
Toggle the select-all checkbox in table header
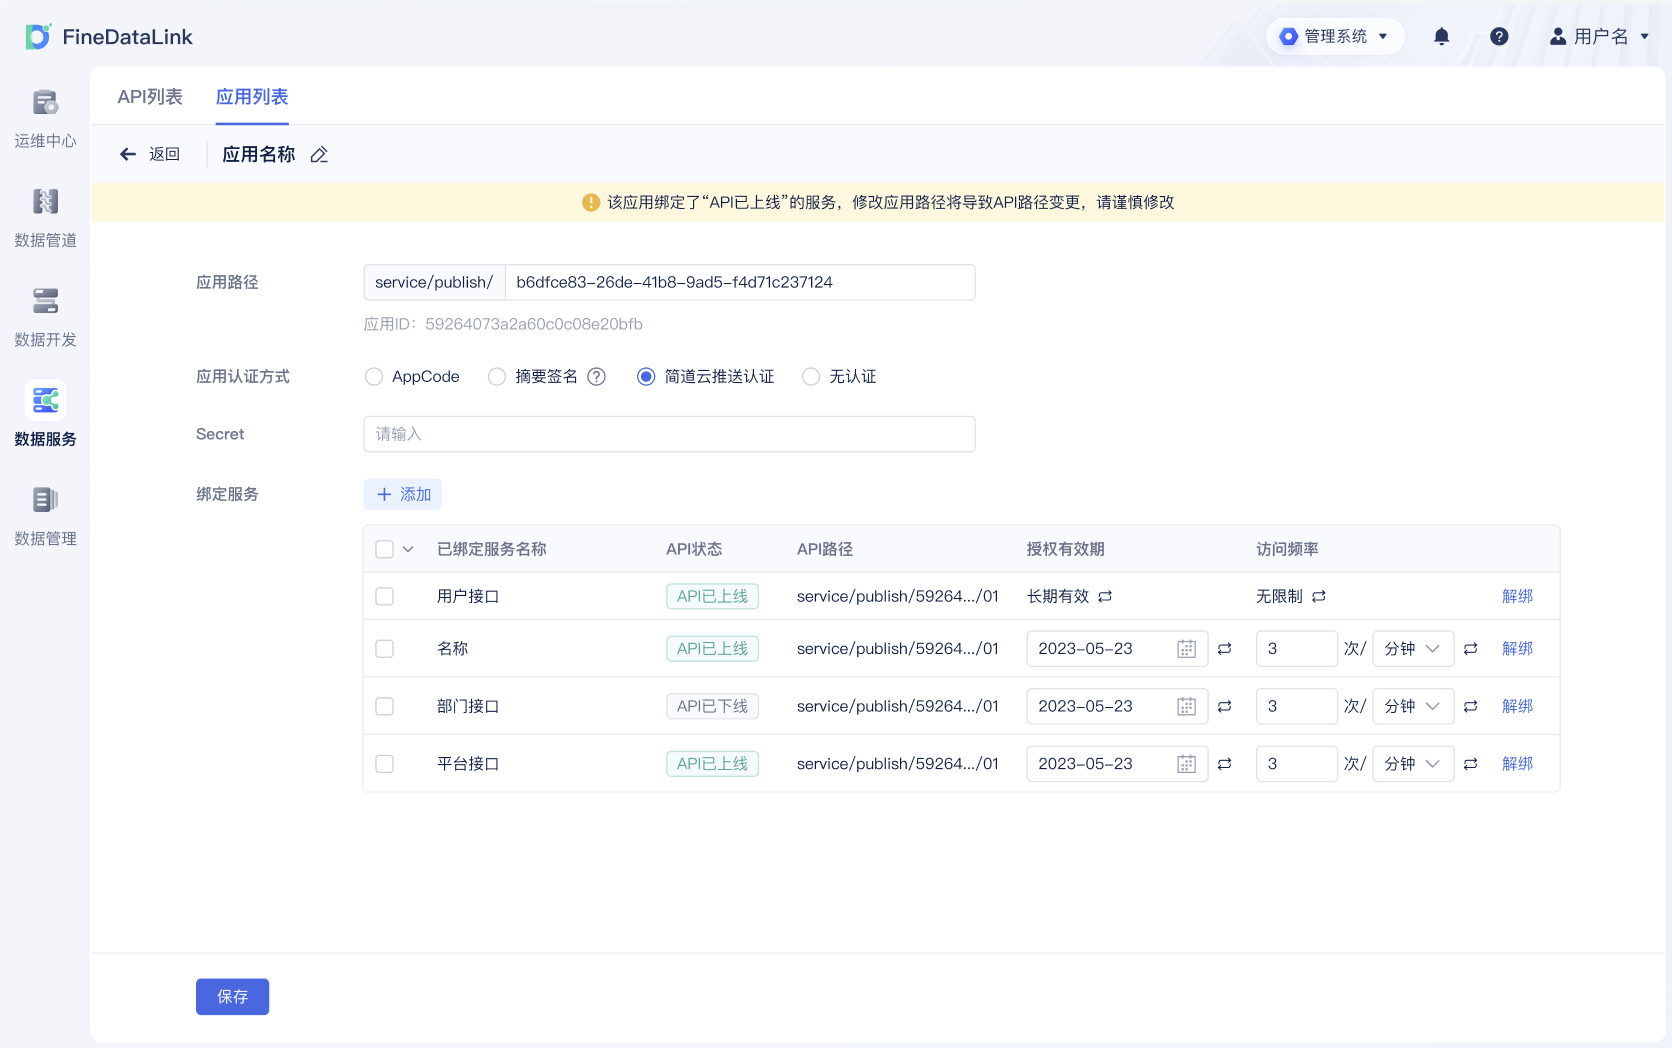click(x=384, y=549)
